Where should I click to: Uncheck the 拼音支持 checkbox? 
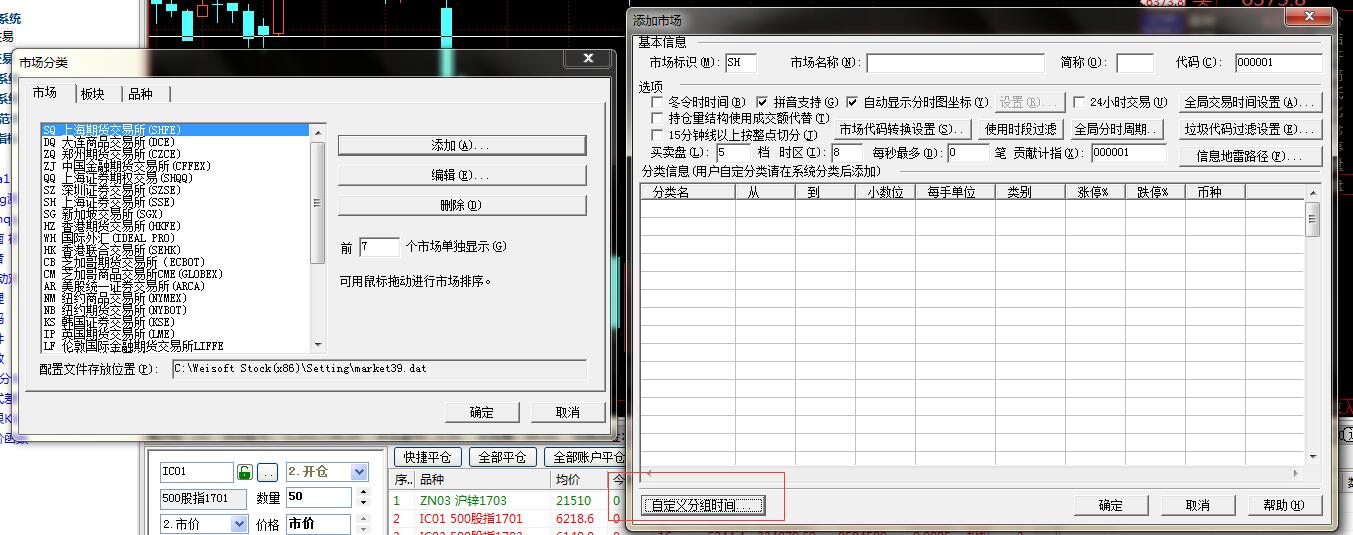point(762,102)
